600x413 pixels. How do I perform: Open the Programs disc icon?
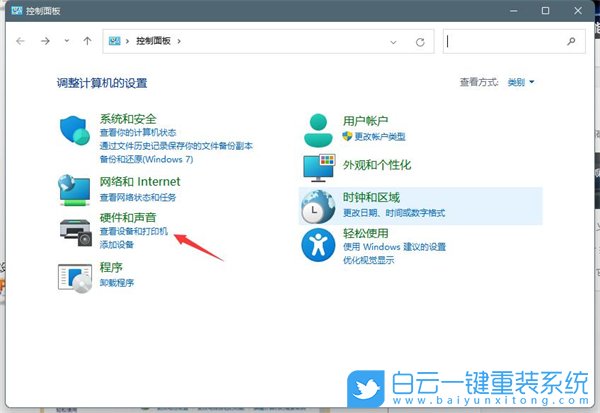pos(75,278)
